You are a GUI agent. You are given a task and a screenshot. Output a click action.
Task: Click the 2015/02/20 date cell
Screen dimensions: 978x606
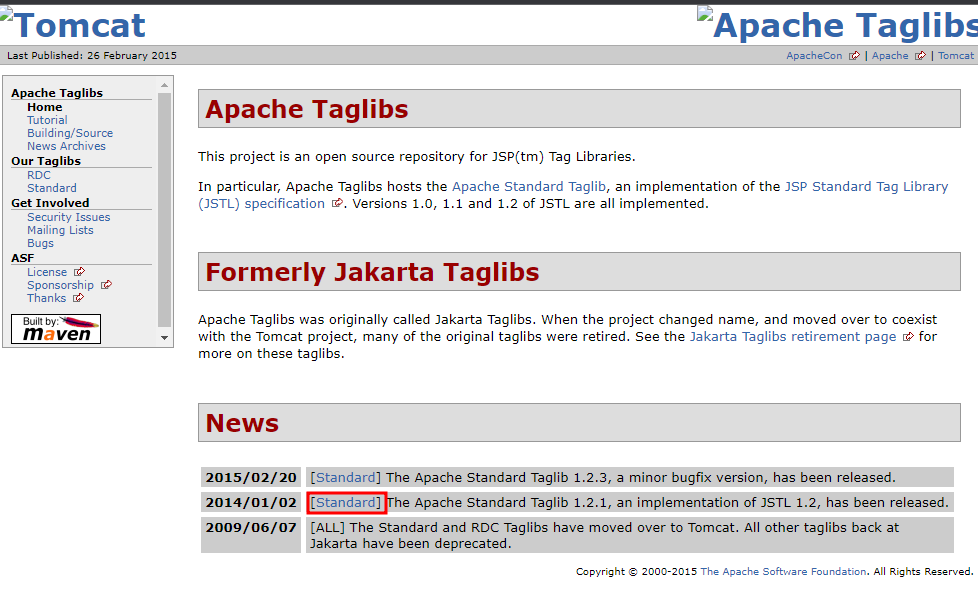coord(251,478)
